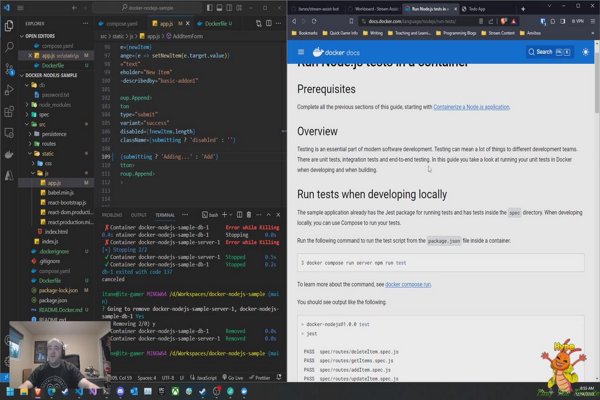600x400 pixels.
Task: Switch to the Output panel tab
Action: tap(139, 215)
